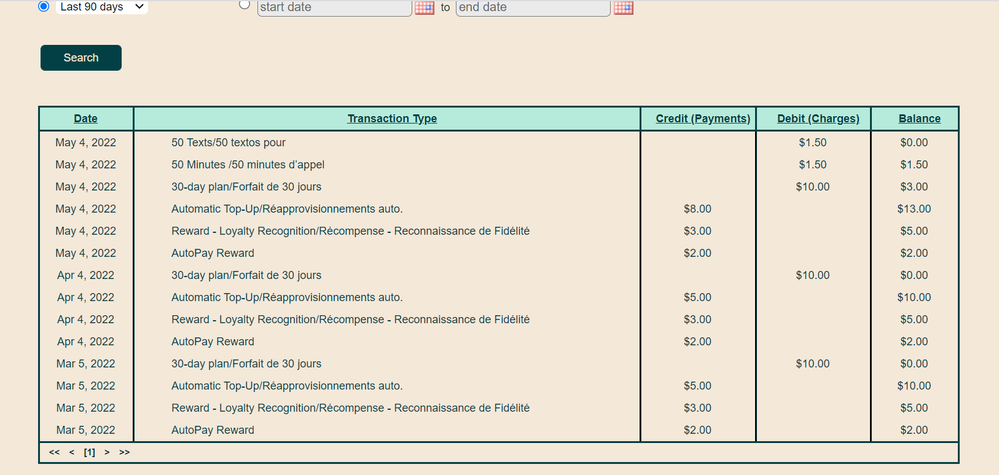Click the 50 Texts/50 textos pour row

pos(229,143)
